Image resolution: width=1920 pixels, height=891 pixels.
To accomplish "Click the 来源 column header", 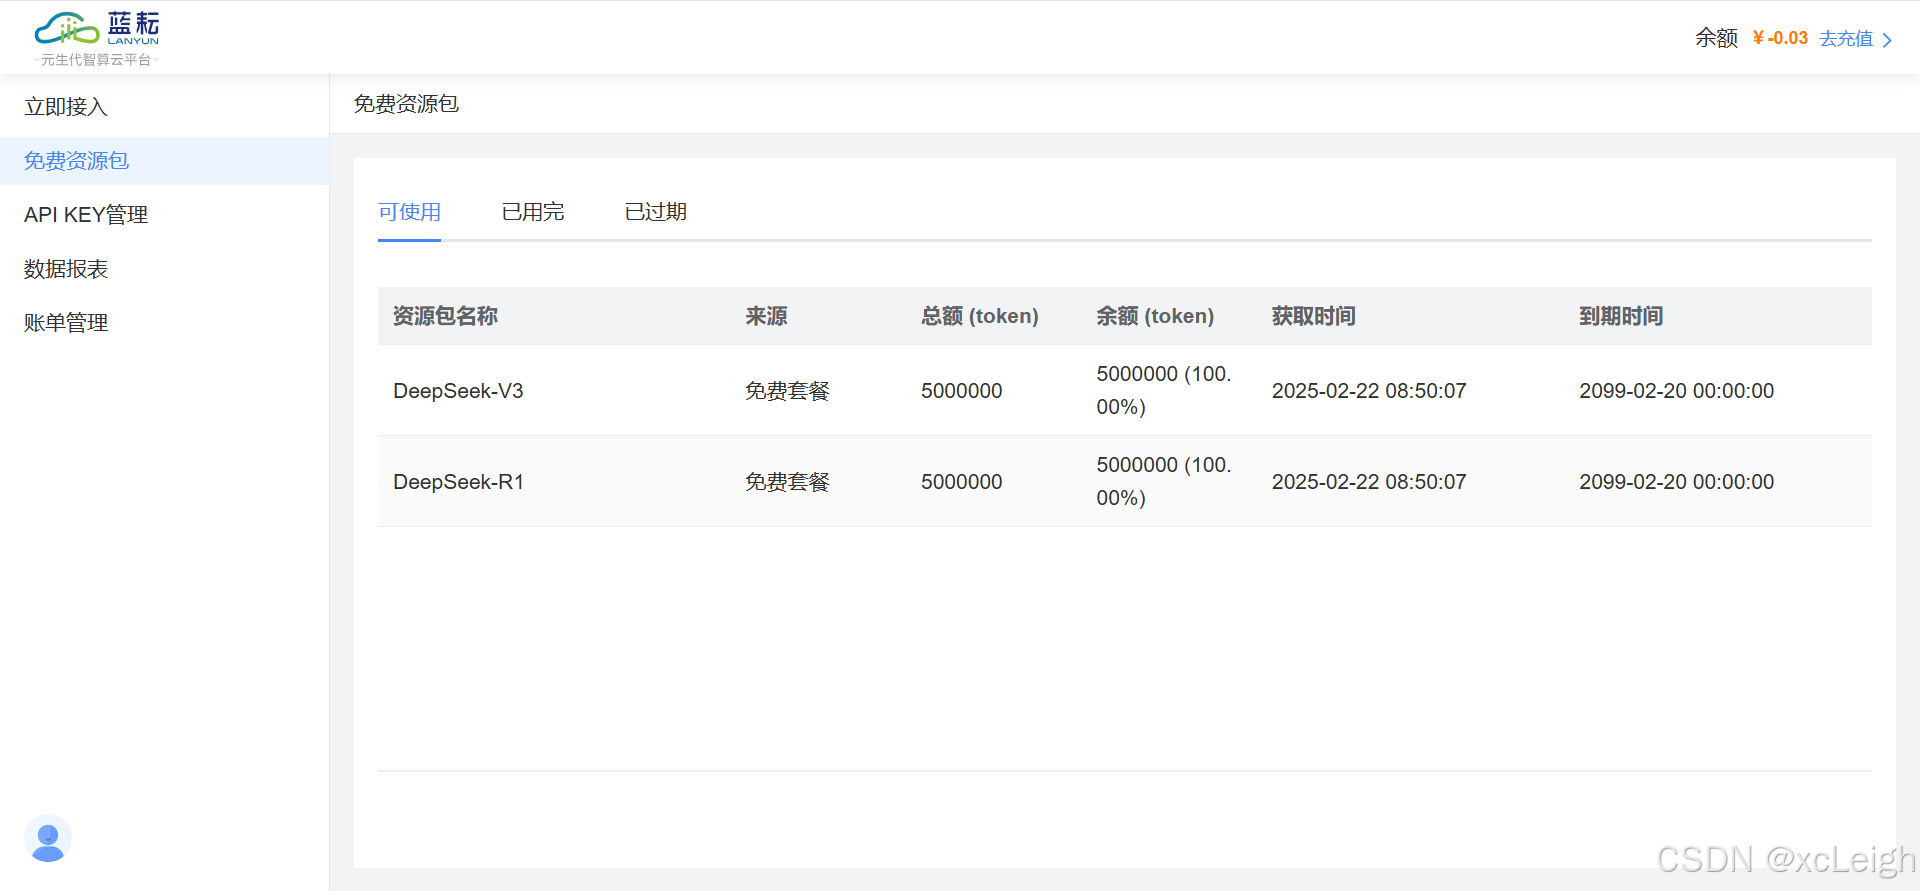I will click(x=766, y=316).
